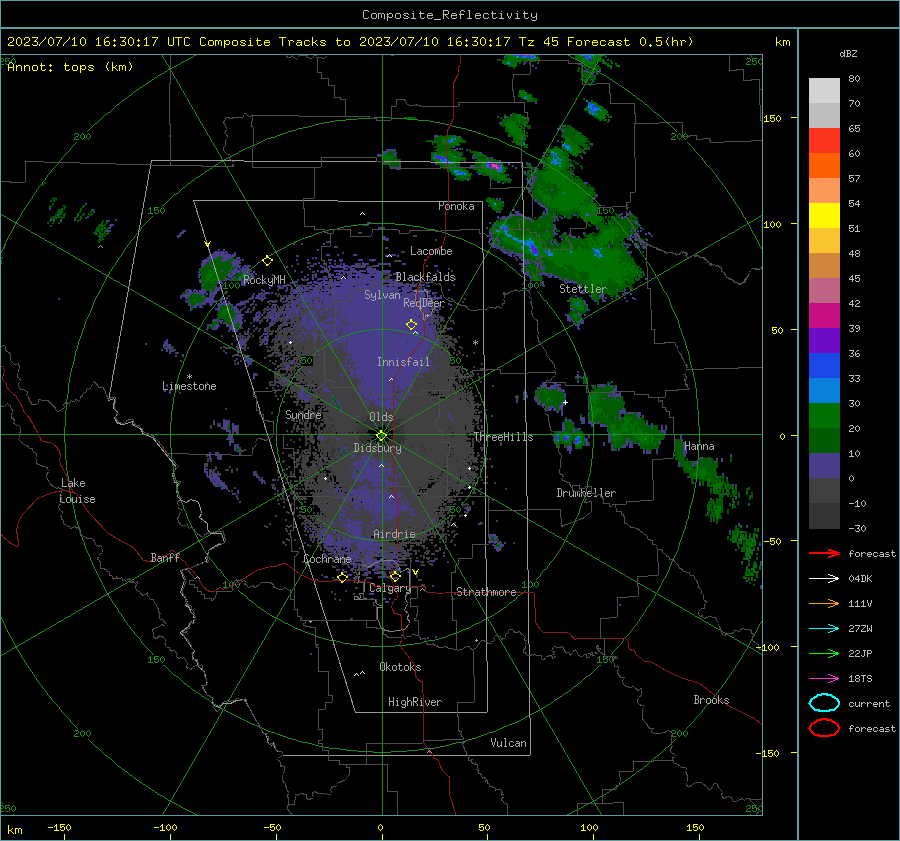Click the Olds label
The height and width of the screenshot is (841, 900).
coord(381,417)
